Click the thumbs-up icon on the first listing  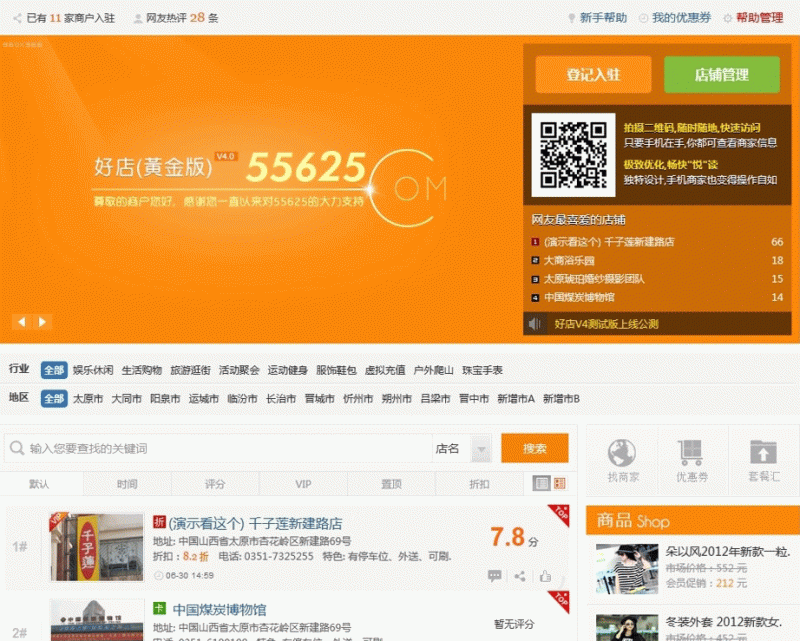[x=545, y=576]
